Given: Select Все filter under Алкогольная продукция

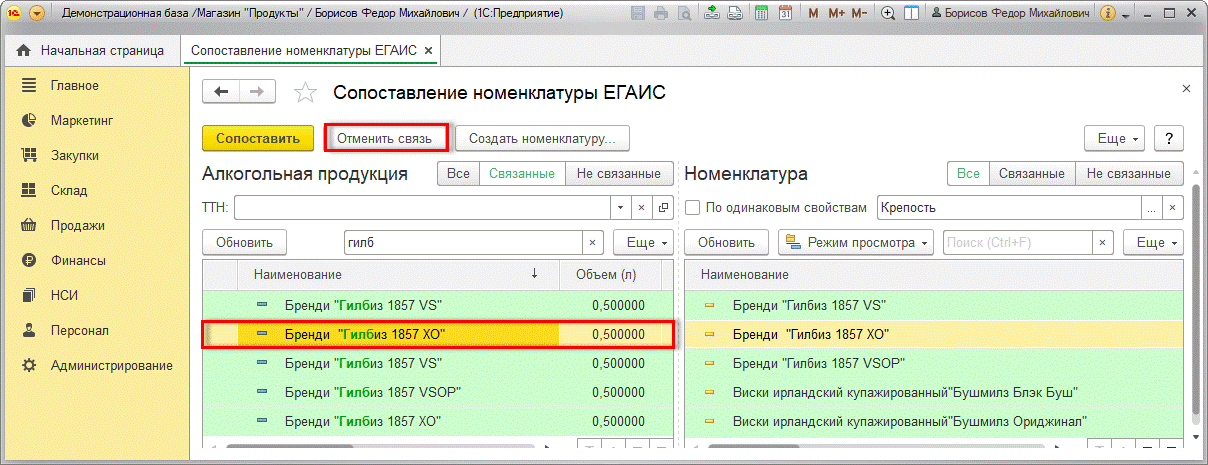Looking at the screenshot, I should 458,173.
